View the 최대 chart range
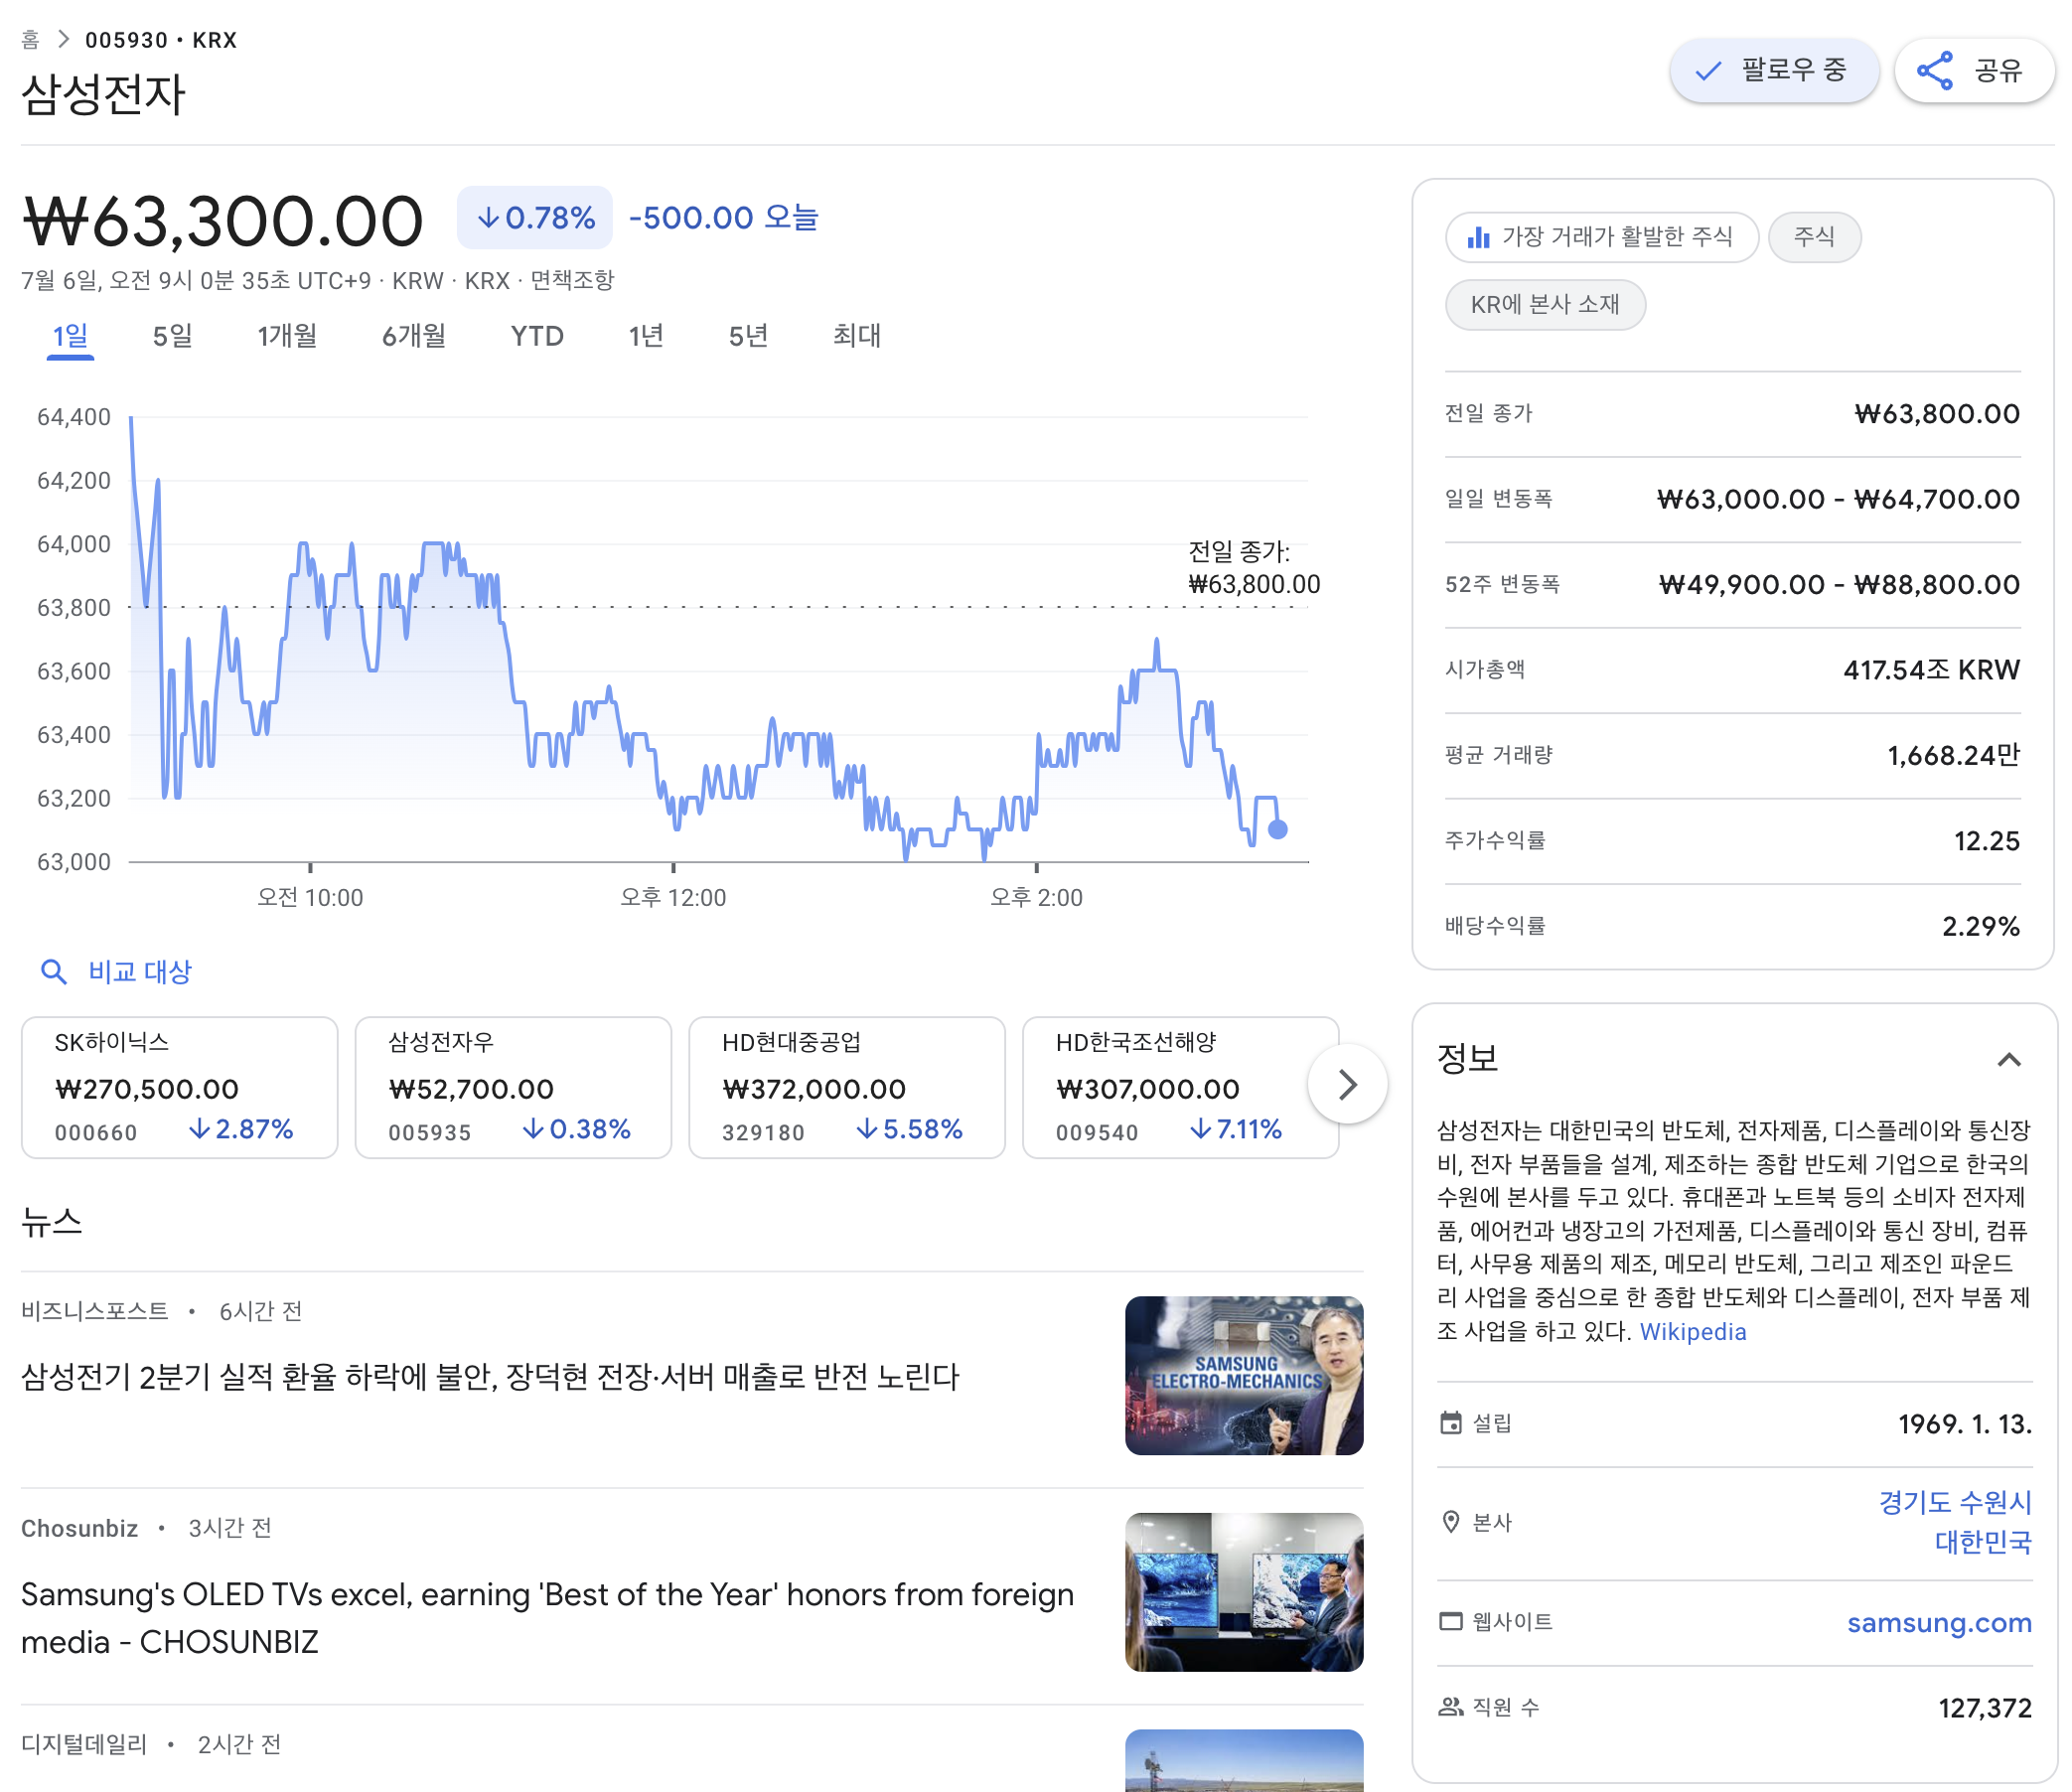Viewport: 2072px width, 1792px height. (855, 337)
